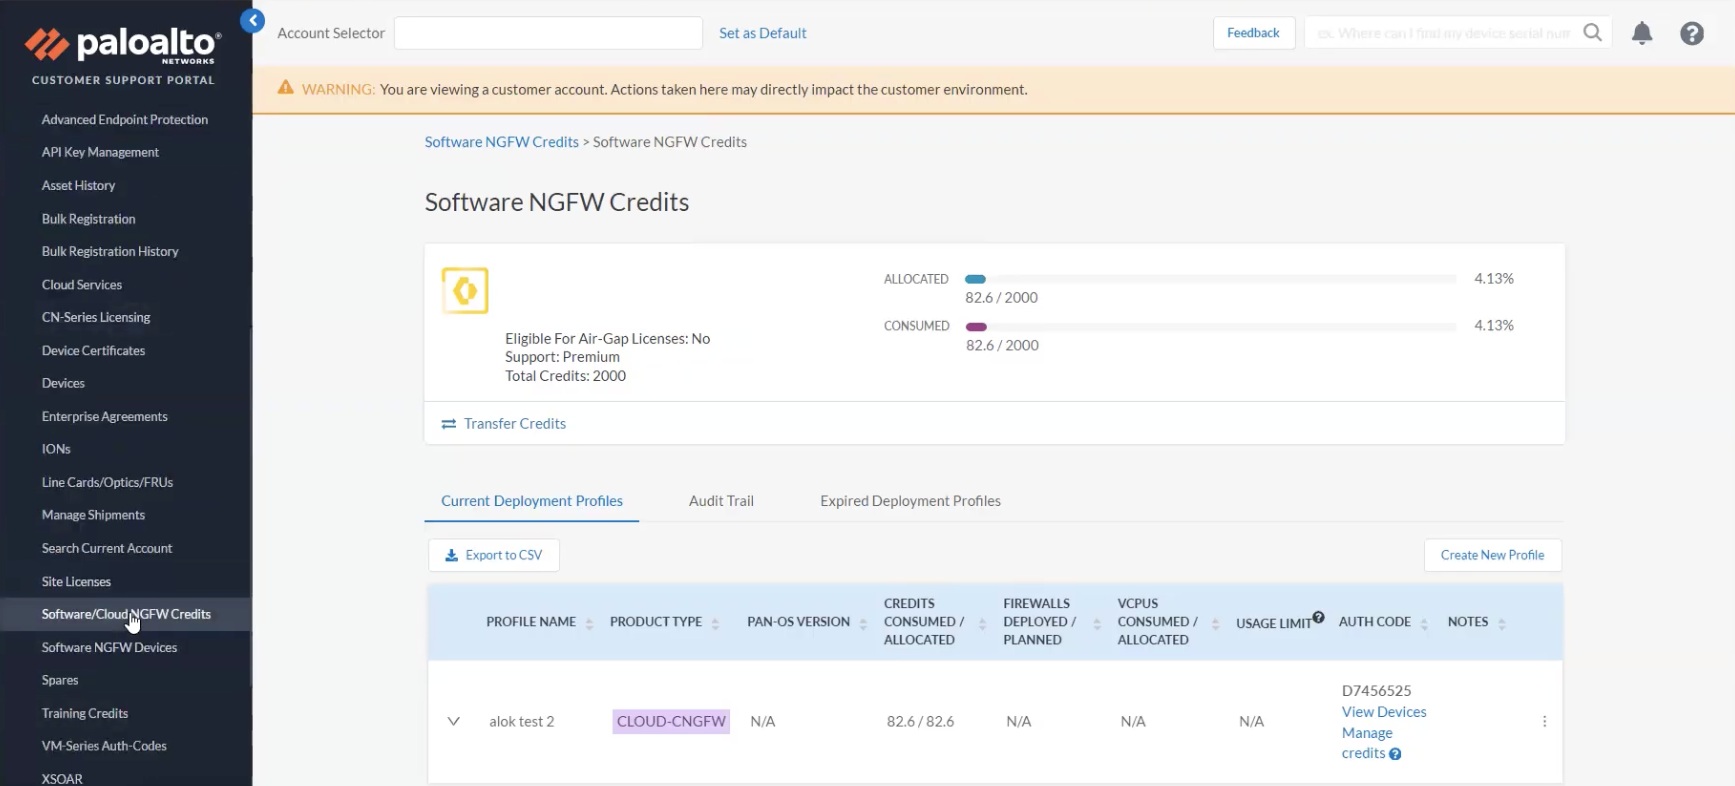The height and width of the screenshot is (786, 1735).
Task: Click auth code D7456525
Action: 1376,691
